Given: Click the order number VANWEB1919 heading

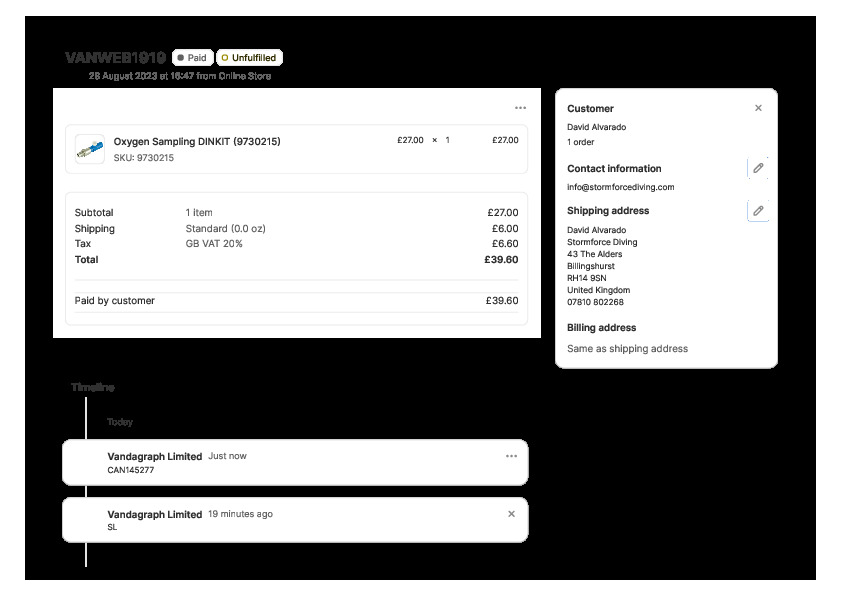Looking at the screenshot, I should 115,58.
